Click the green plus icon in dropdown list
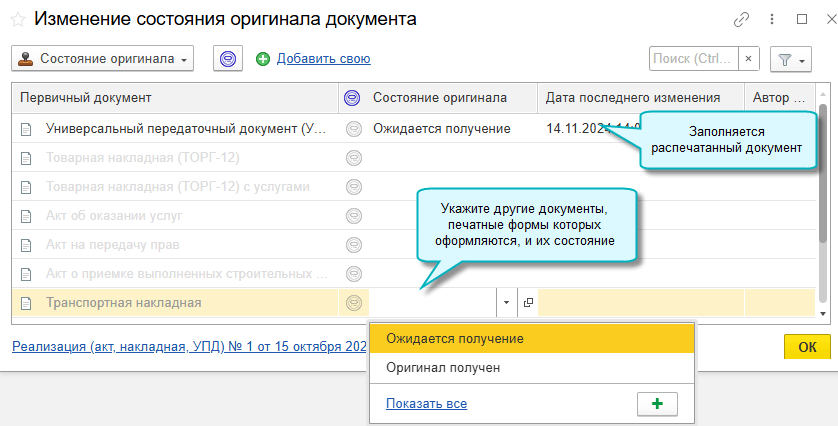This screenshot has width=838, height=426. (x=657, y=404)
